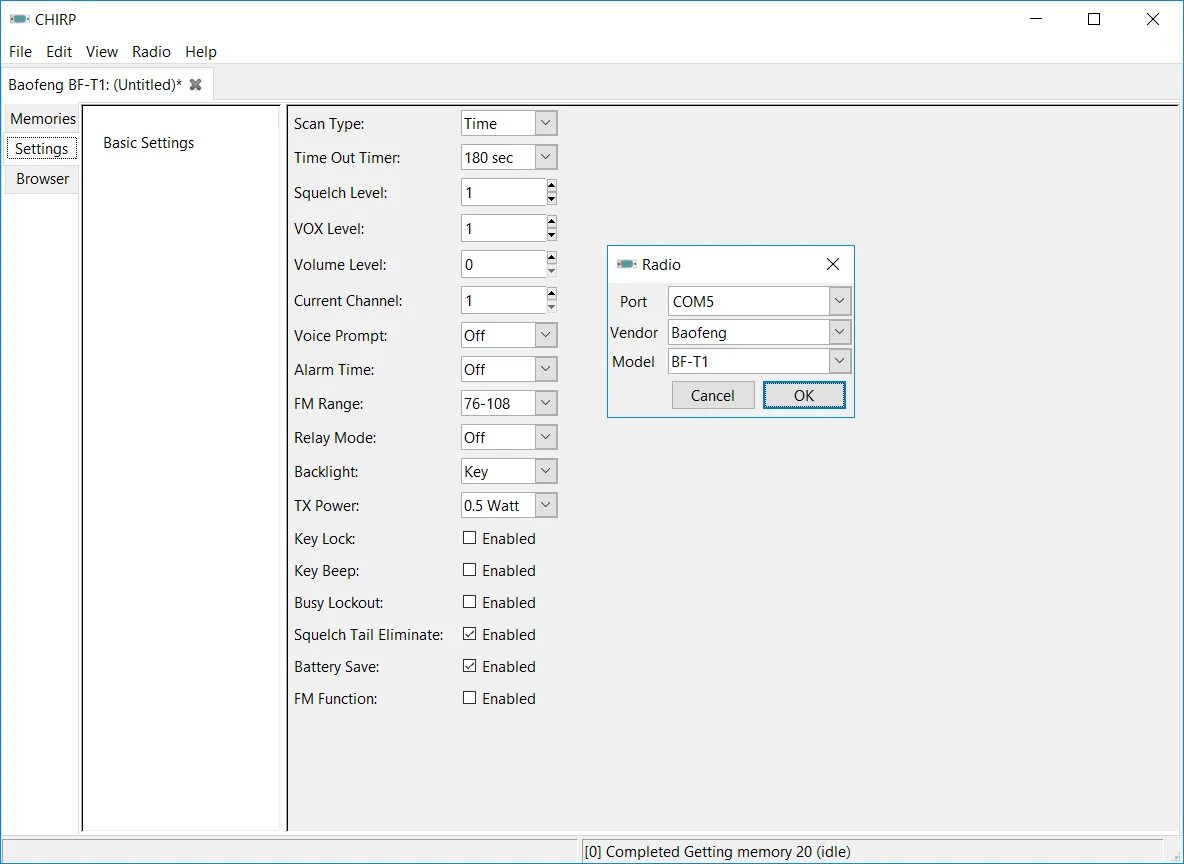Switch to the Memories tab
This screenshot has height=864, width=1184.
coord(43,119)
